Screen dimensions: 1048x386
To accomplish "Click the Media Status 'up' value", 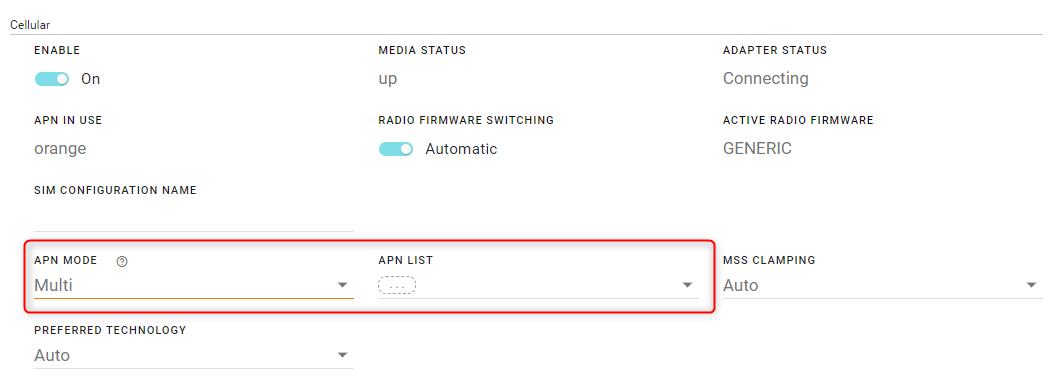I will click(x=388, y=79).
